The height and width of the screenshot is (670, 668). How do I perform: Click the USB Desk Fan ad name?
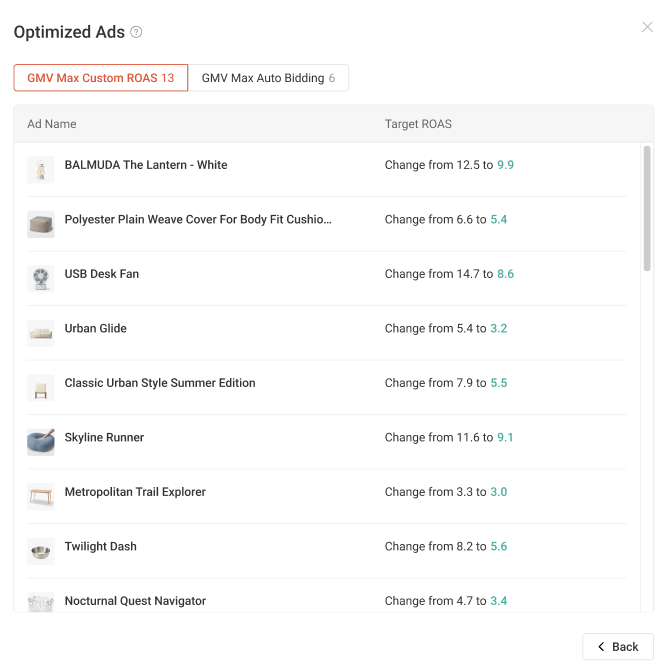tap(102, 274)
